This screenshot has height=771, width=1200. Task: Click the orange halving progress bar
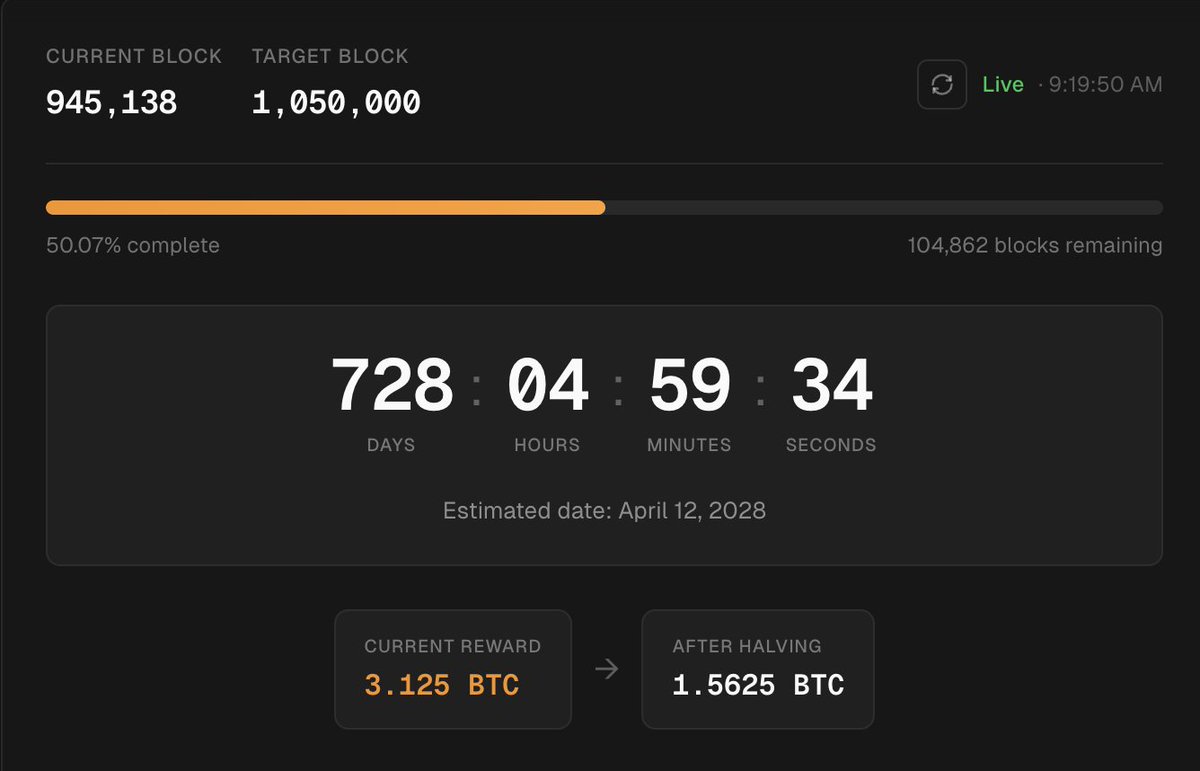(x=325, y=207)
